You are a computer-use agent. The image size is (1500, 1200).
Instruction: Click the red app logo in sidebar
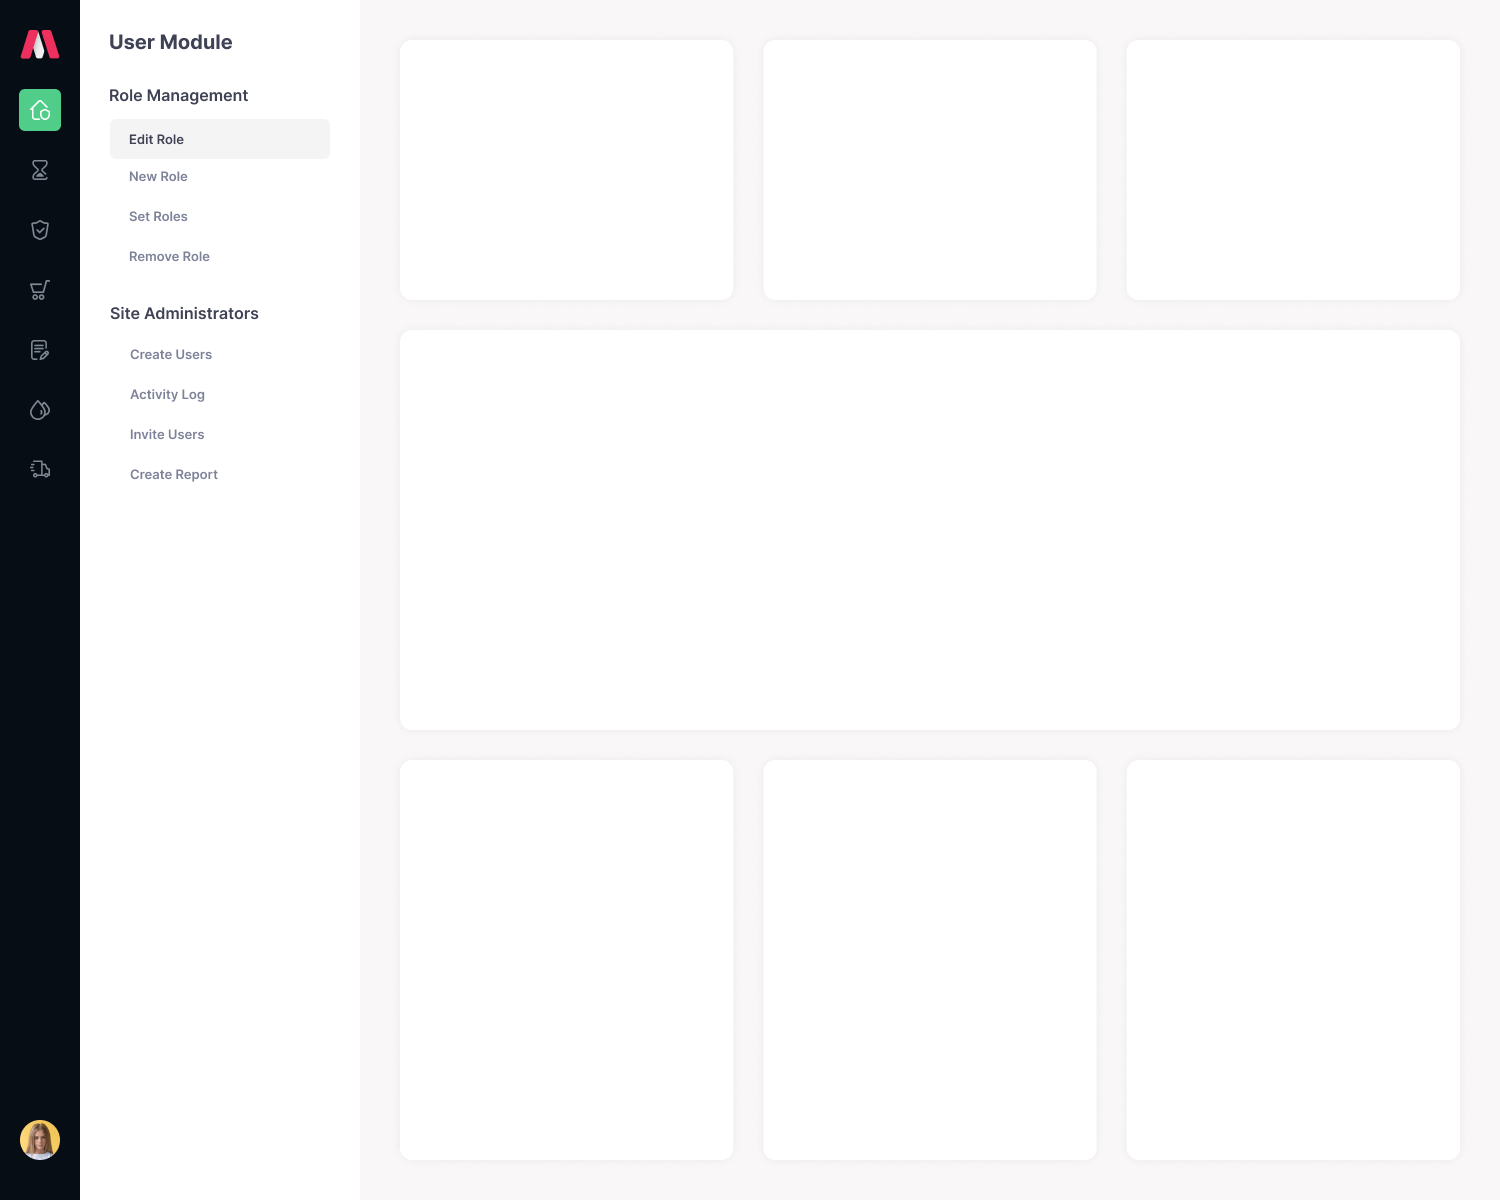click(x=40, y=44)
